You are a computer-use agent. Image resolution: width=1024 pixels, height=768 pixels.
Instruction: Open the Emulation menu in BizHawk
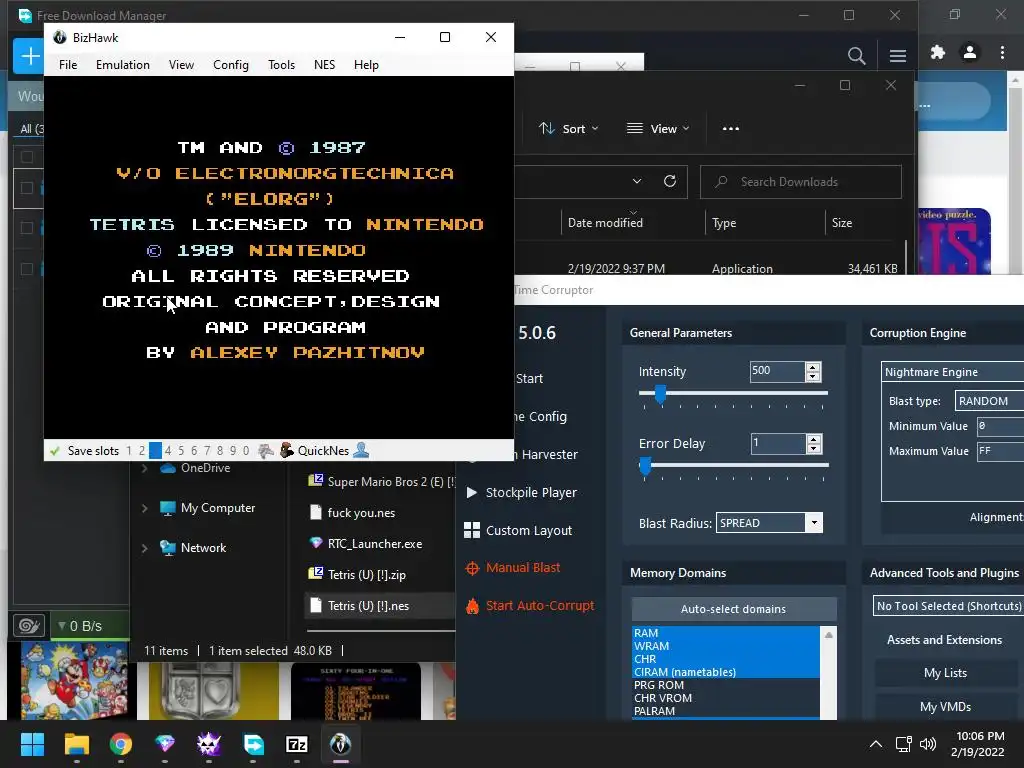point(123,65)
